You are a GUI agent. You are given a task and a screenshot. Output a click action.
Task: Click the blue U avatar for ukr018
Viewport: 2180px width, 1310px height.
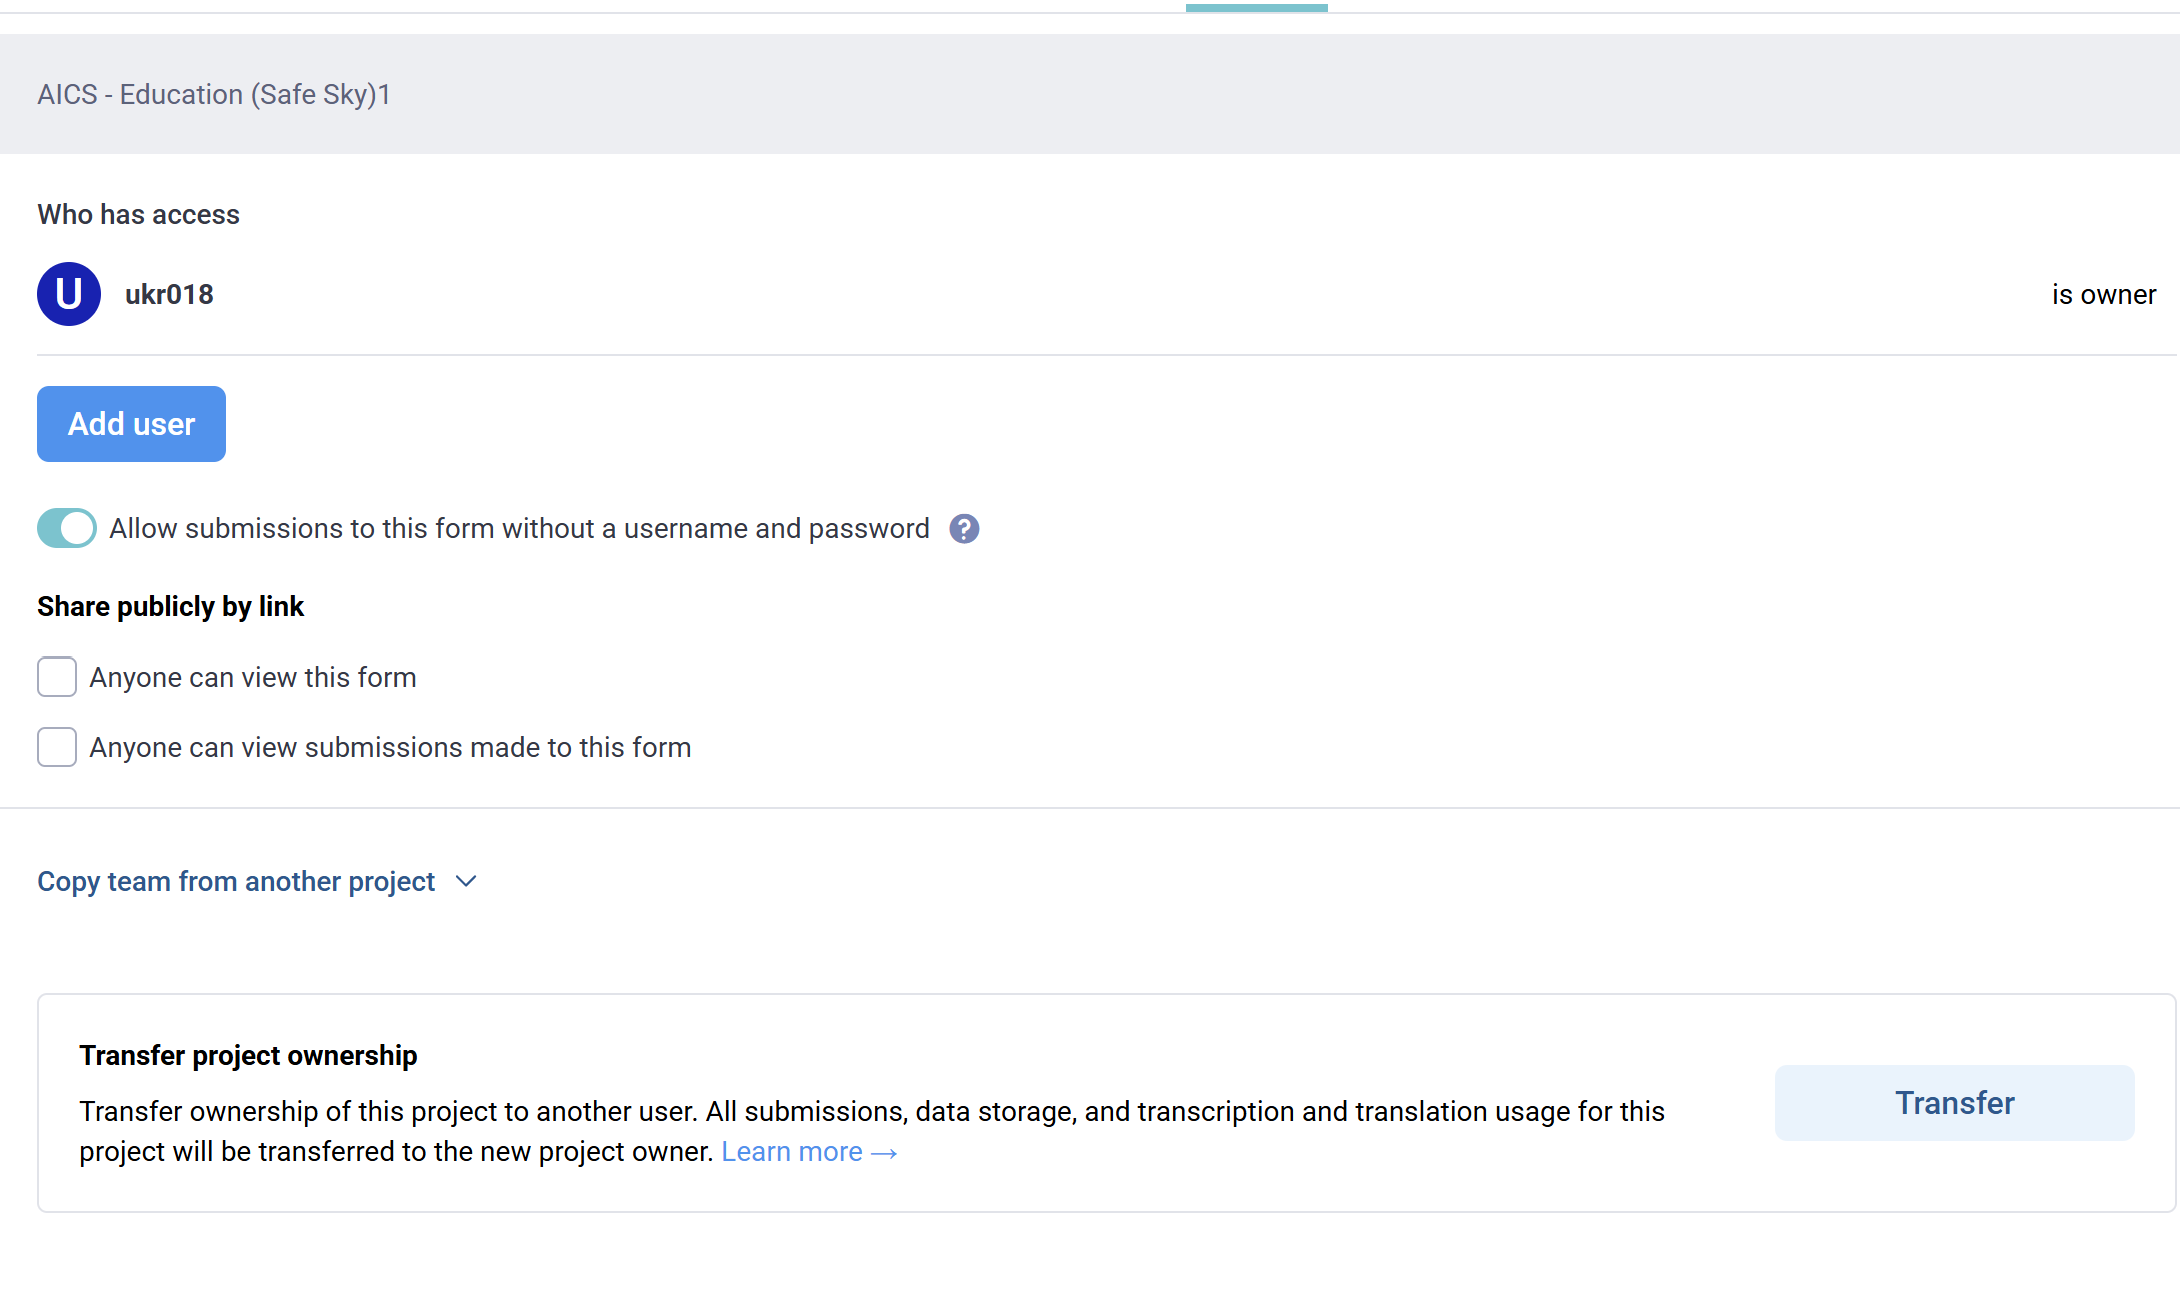tap(69, 294)
